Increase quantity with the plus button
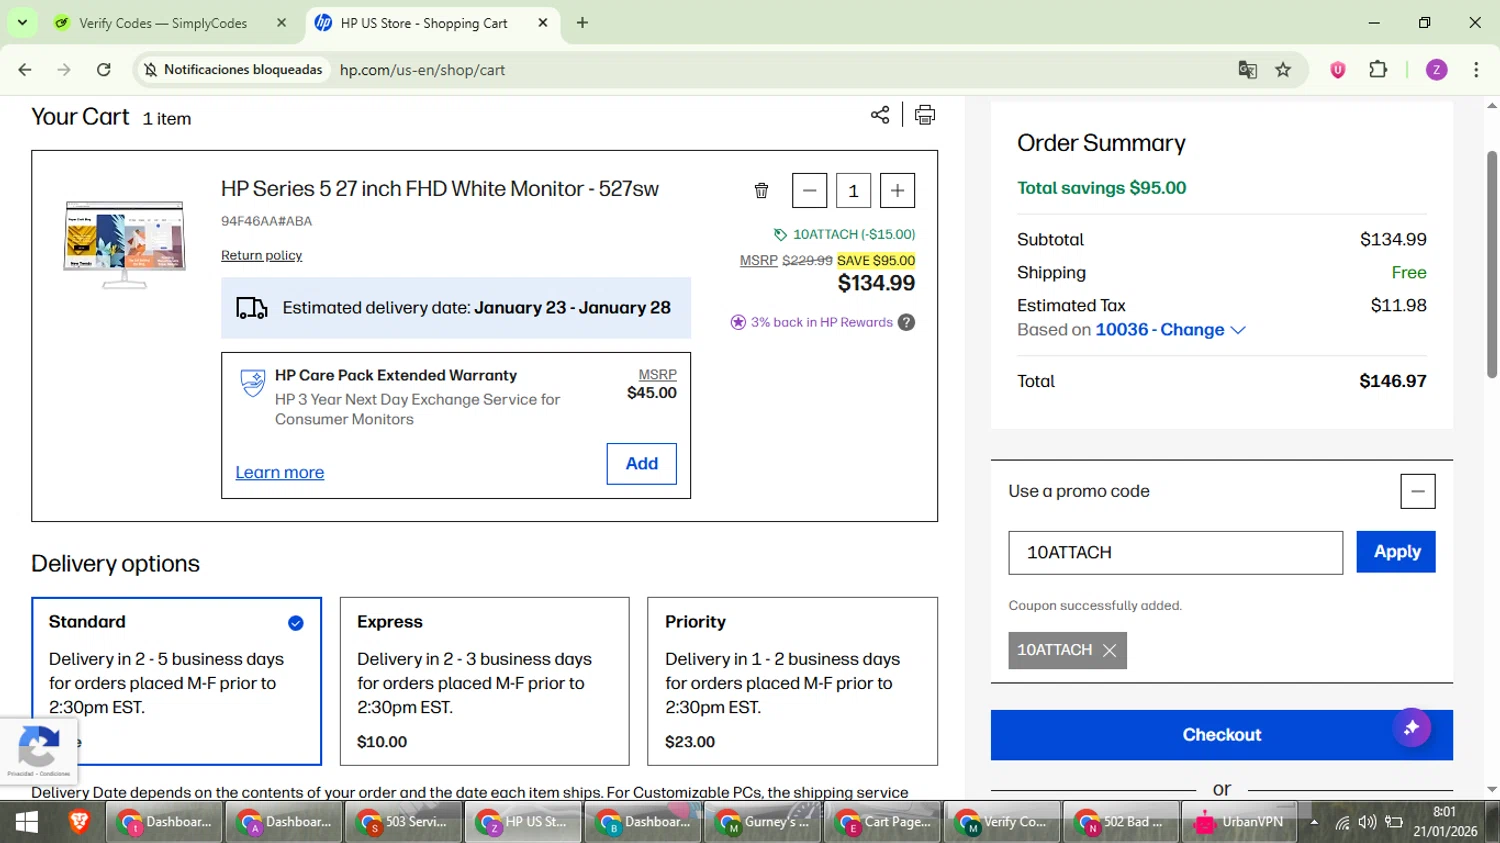Viewport: 1500px width, 843px height. click(897, 190)
